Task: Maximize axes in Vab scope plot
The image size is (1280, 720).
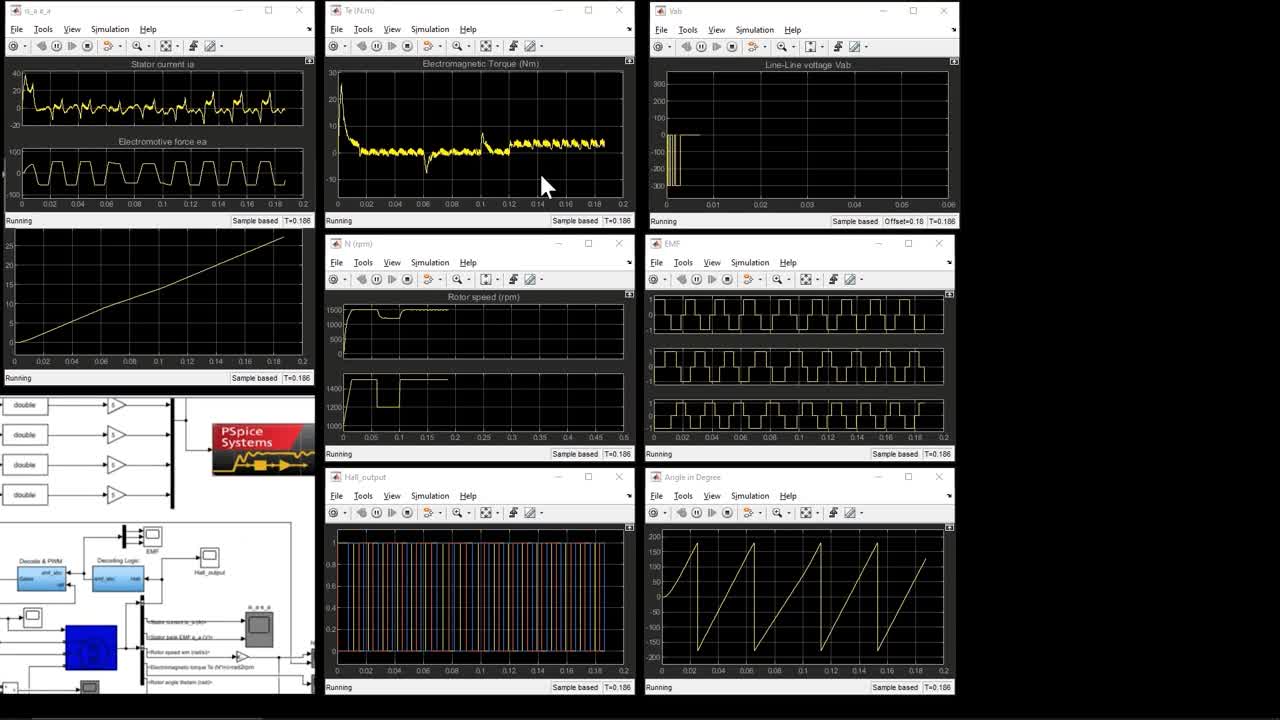Action: pyautogui.click(x=954, y=61)
